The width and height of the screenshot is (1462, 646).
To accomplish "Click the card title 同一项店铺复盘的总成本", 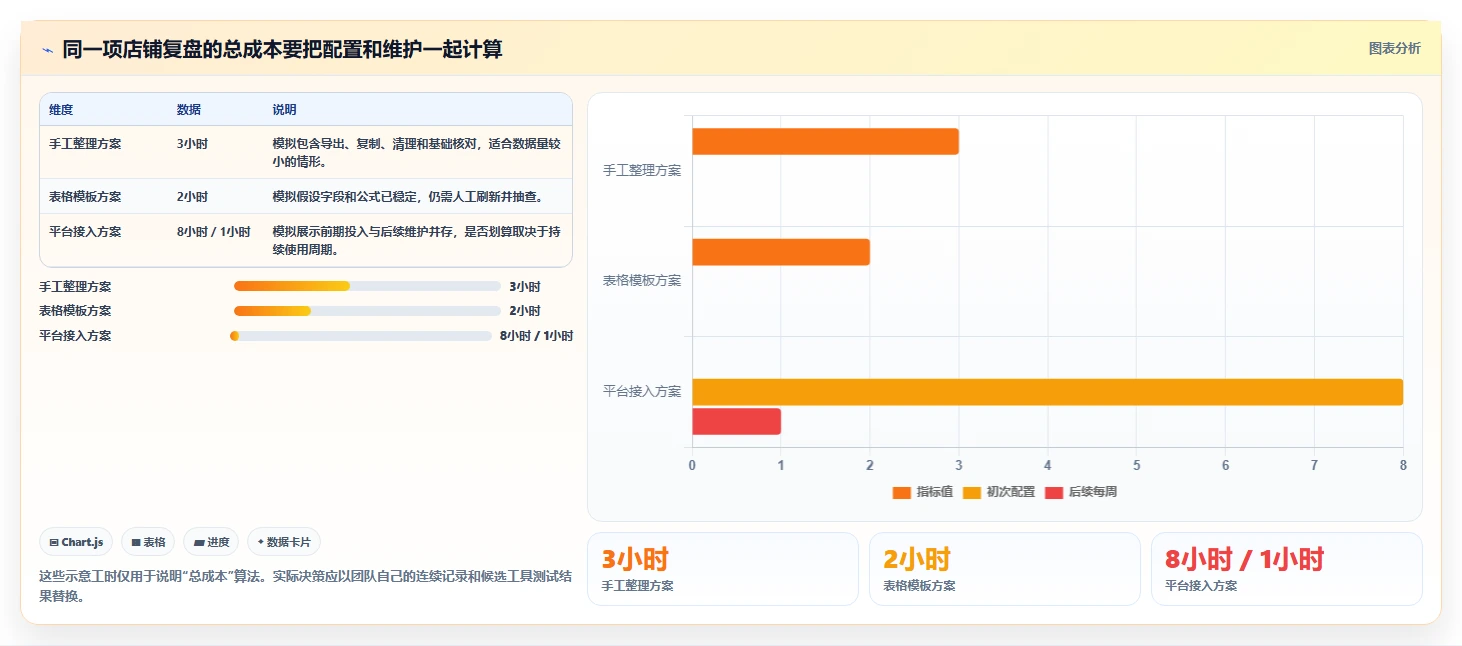I will (282, 49).
